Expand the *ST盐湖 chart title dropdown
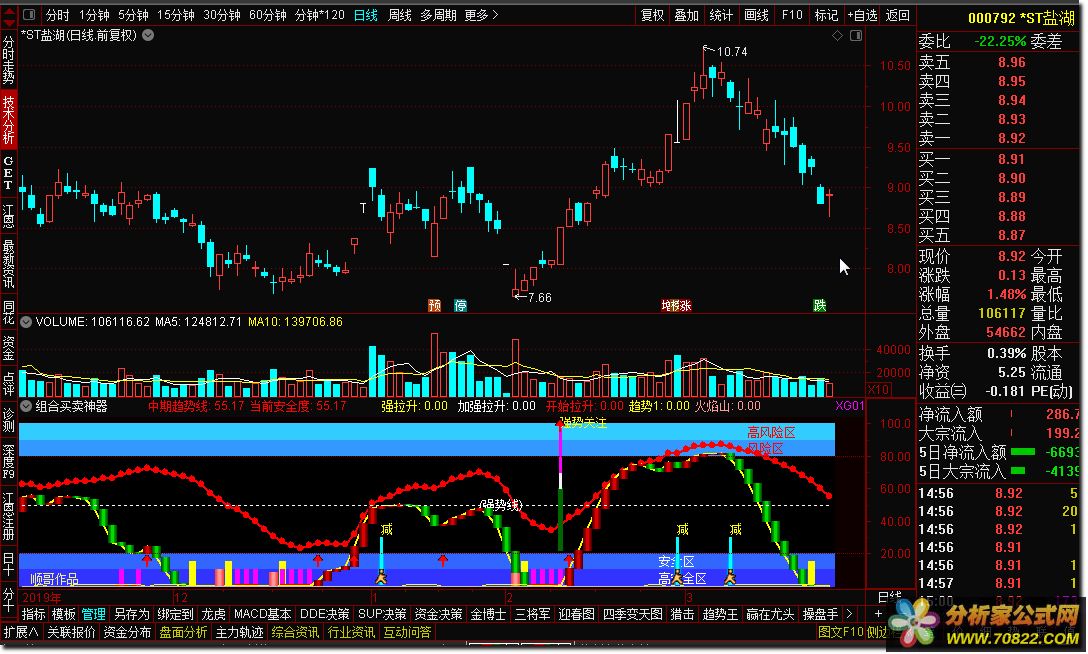The width and height of the screenshot is (1088, 654). [148, 35]
